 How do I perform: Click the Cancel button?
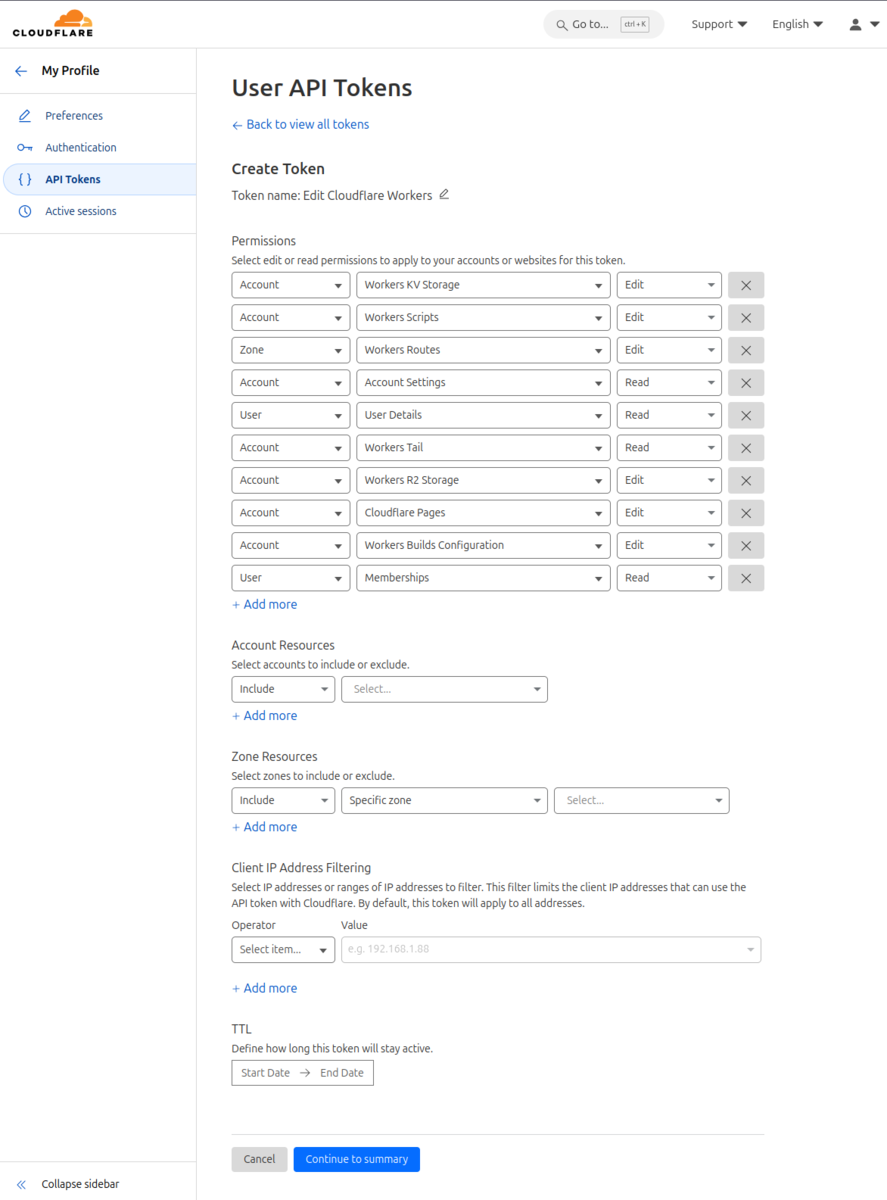259,1159
